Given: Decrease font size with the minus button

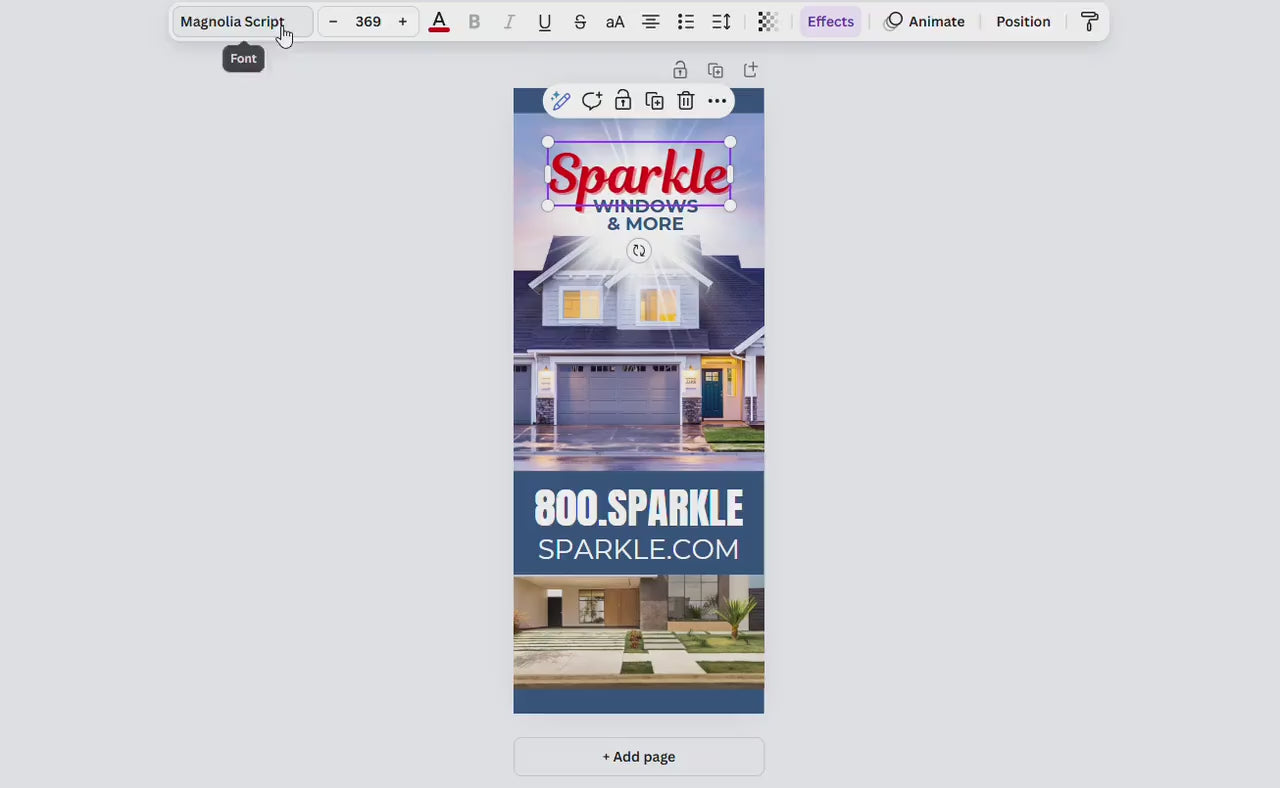Looking at the screenshot, I should click(333, 22).
